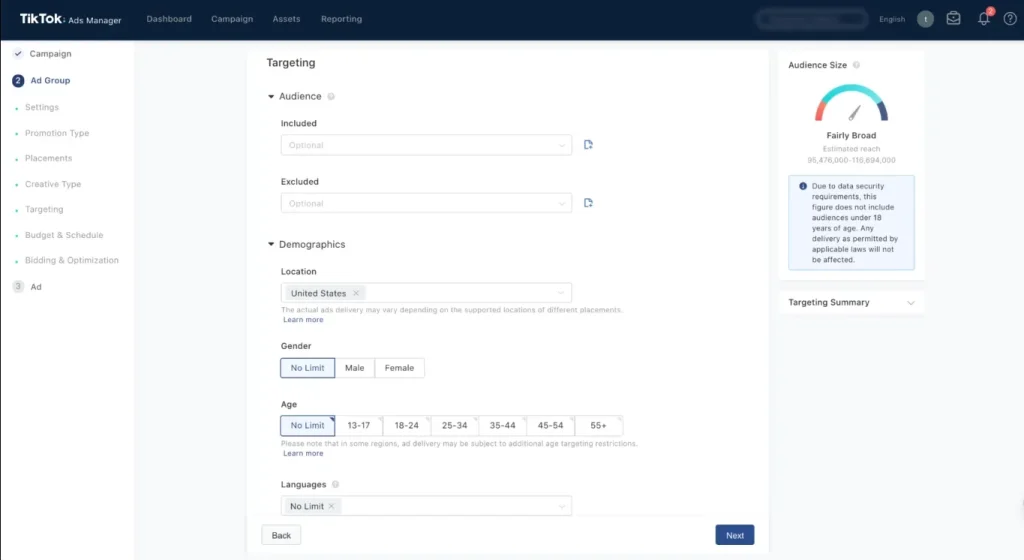This screenshot has width=1024, height=560.
Task: Open the Excluded audience dropdown
Action: (x=426, y=203)
